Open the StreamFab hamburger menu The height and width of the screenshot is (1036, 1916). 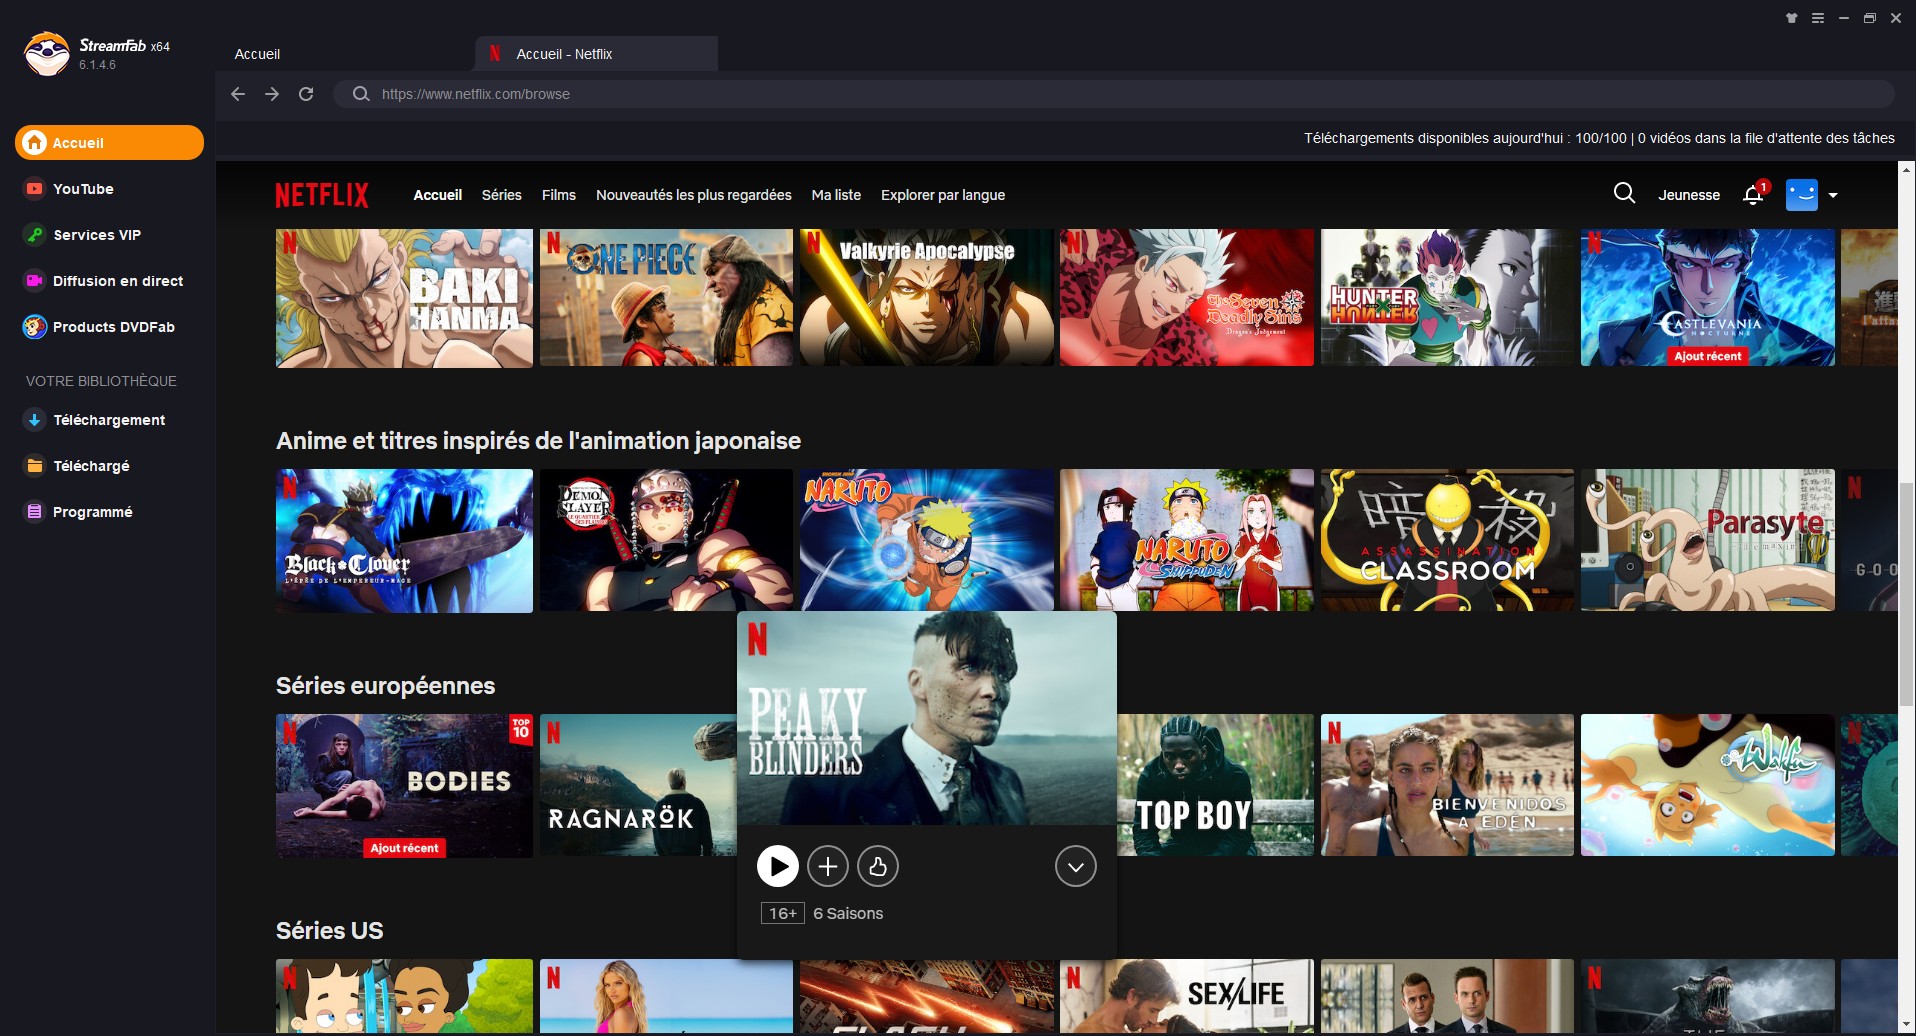[x=1818, y=18]
